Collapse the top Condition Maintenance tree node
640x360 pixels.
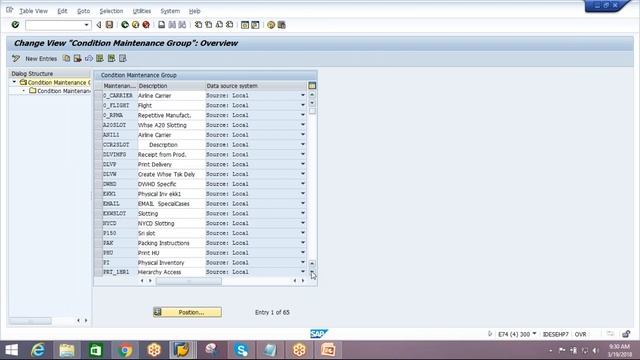(x=14, y=82)
